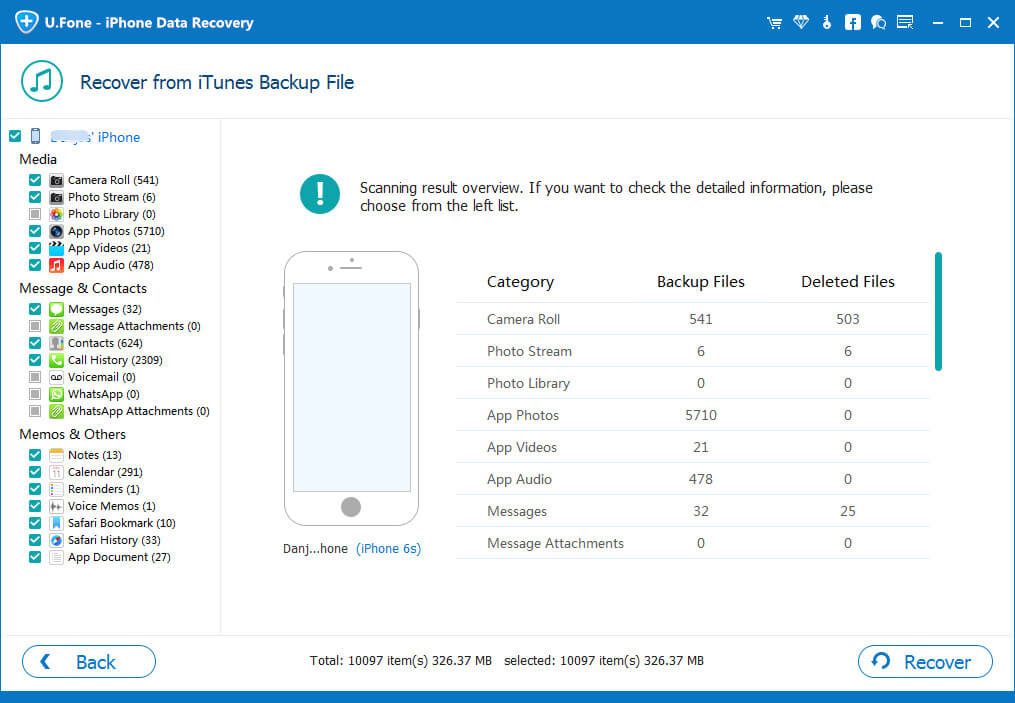Uncheck the Call History checkbox
Screen dimensions: 1015x703
(35, 360)
